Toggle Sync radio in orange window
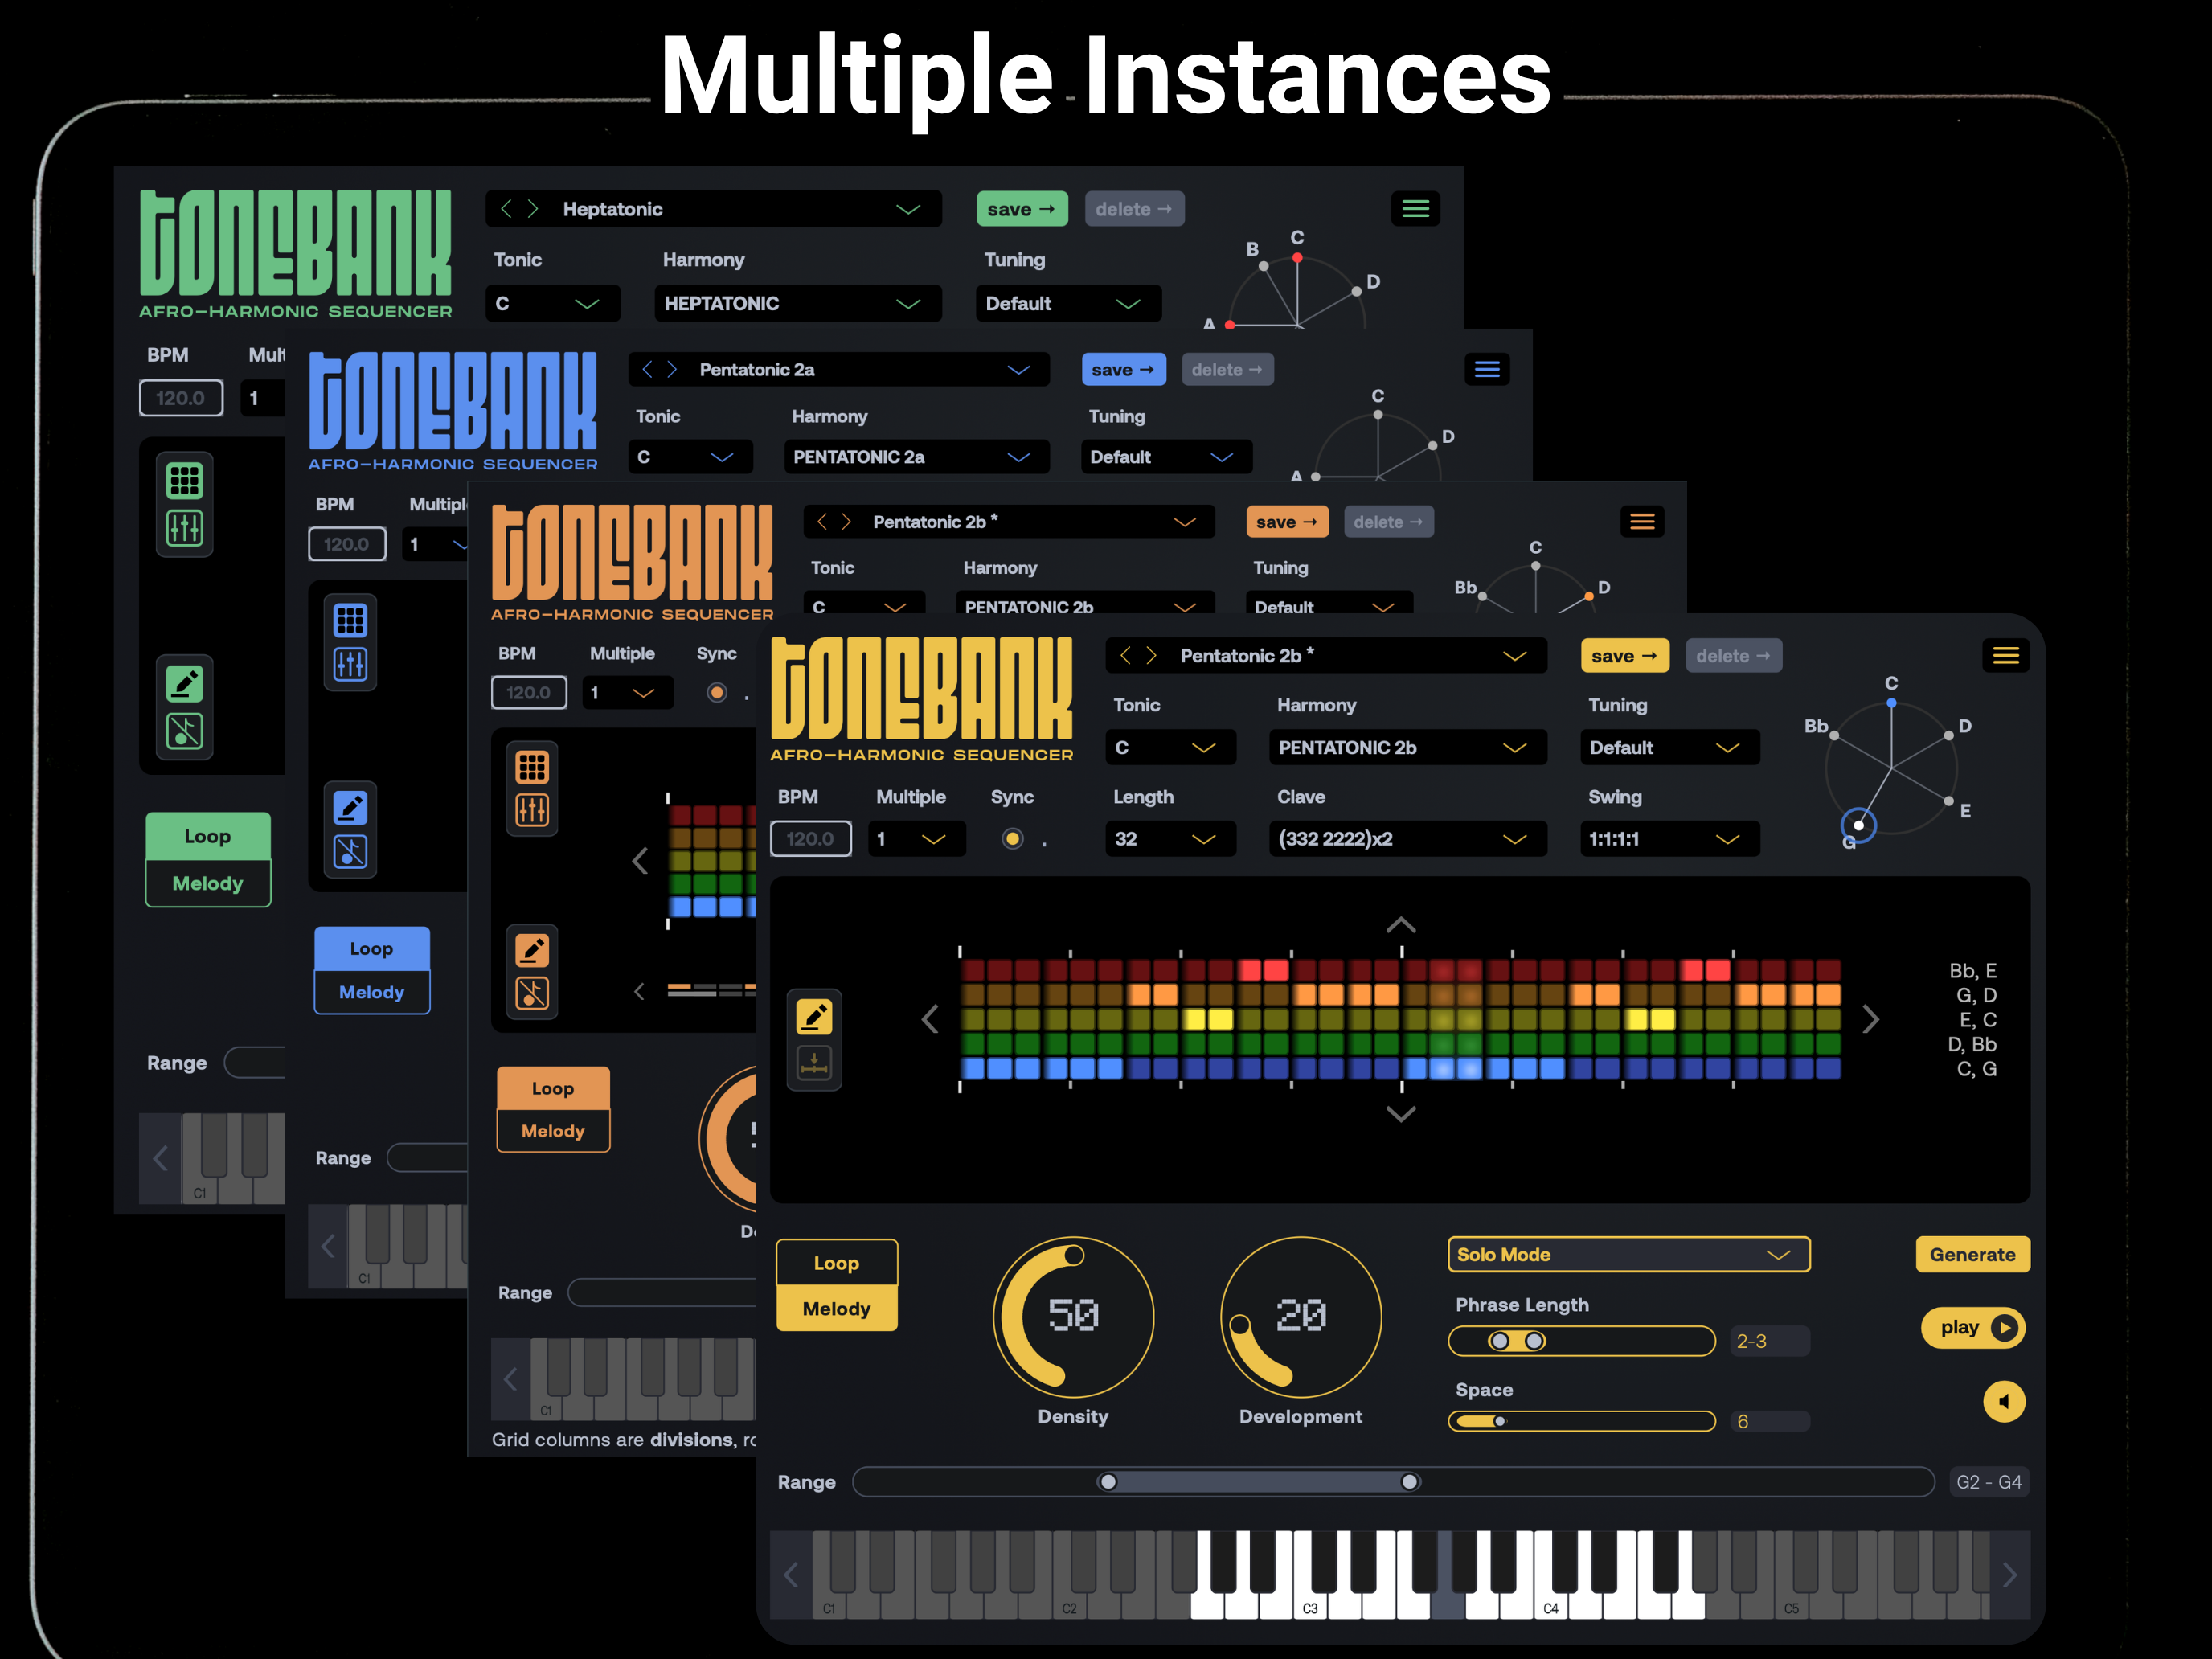 click(716, 692)
